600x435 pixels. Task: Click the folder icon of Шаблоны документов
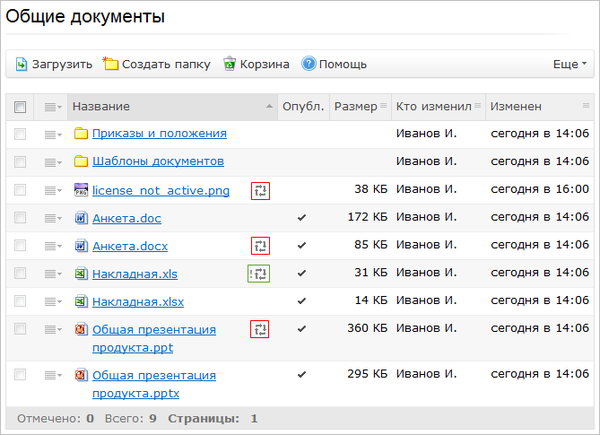click(x=82, y=161)
